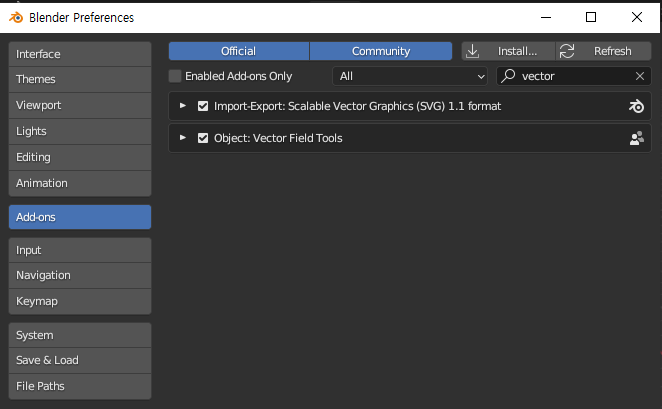Open the All category dropdown

[410, 76]
